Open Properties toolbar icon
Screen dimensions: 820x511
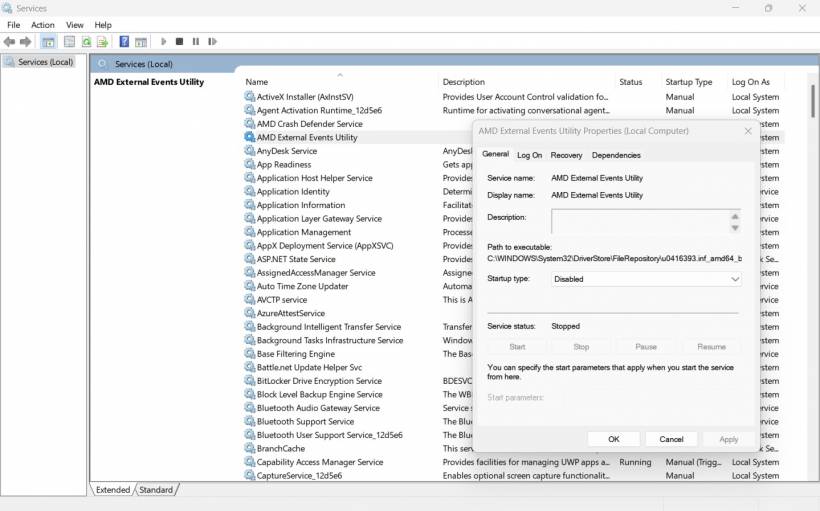[x=69, y=42]
